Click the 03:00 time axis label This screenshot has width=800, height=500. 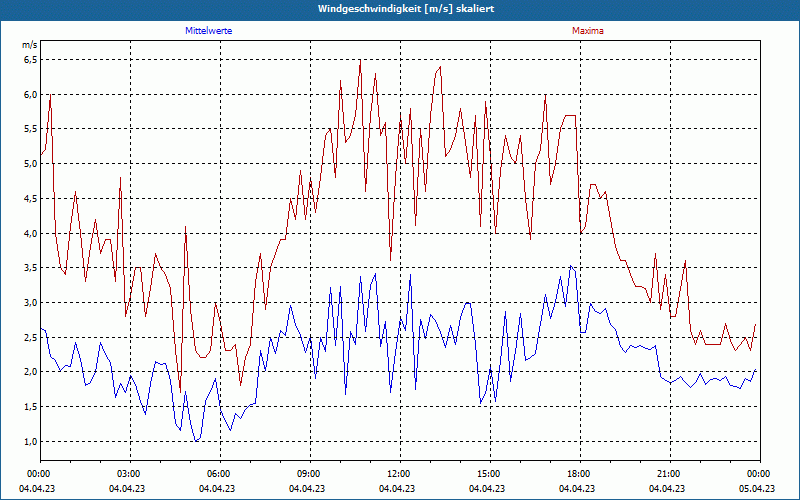point(130,474)
